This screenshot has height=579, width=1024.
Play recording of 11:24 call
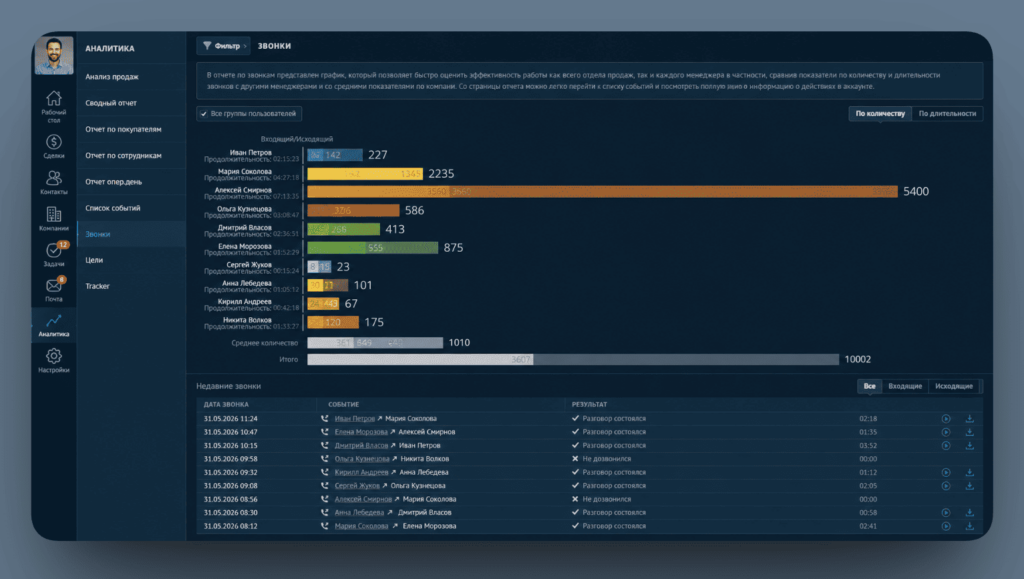pyautogui.click(x=946, y=418)
